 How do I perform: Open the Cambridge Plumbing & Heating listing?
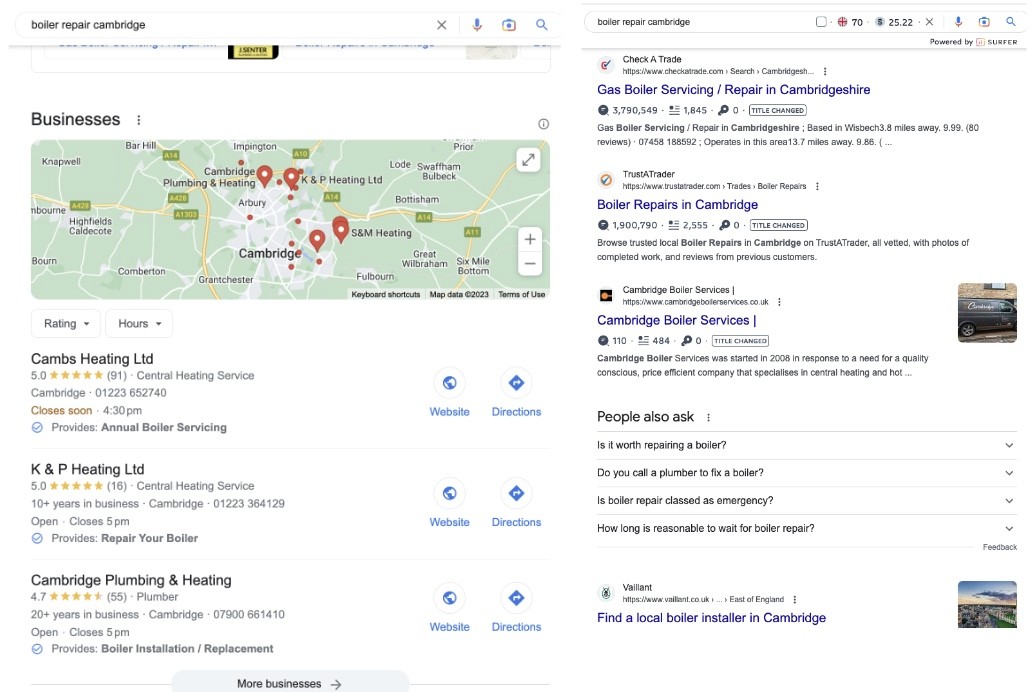131,580
